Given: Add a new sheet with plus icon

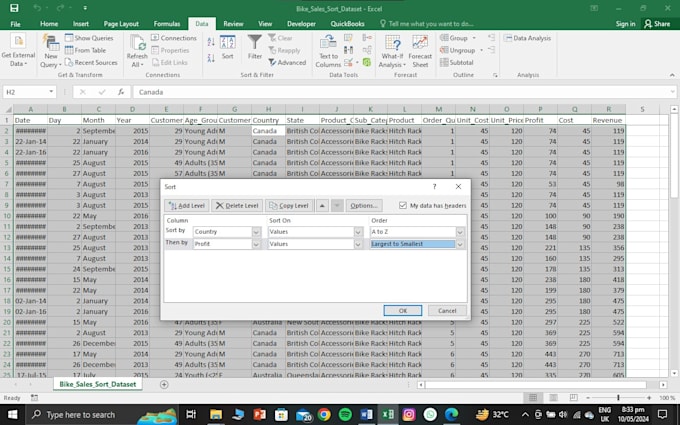Looking at the screenshot, I should click(x=164, y=384).
